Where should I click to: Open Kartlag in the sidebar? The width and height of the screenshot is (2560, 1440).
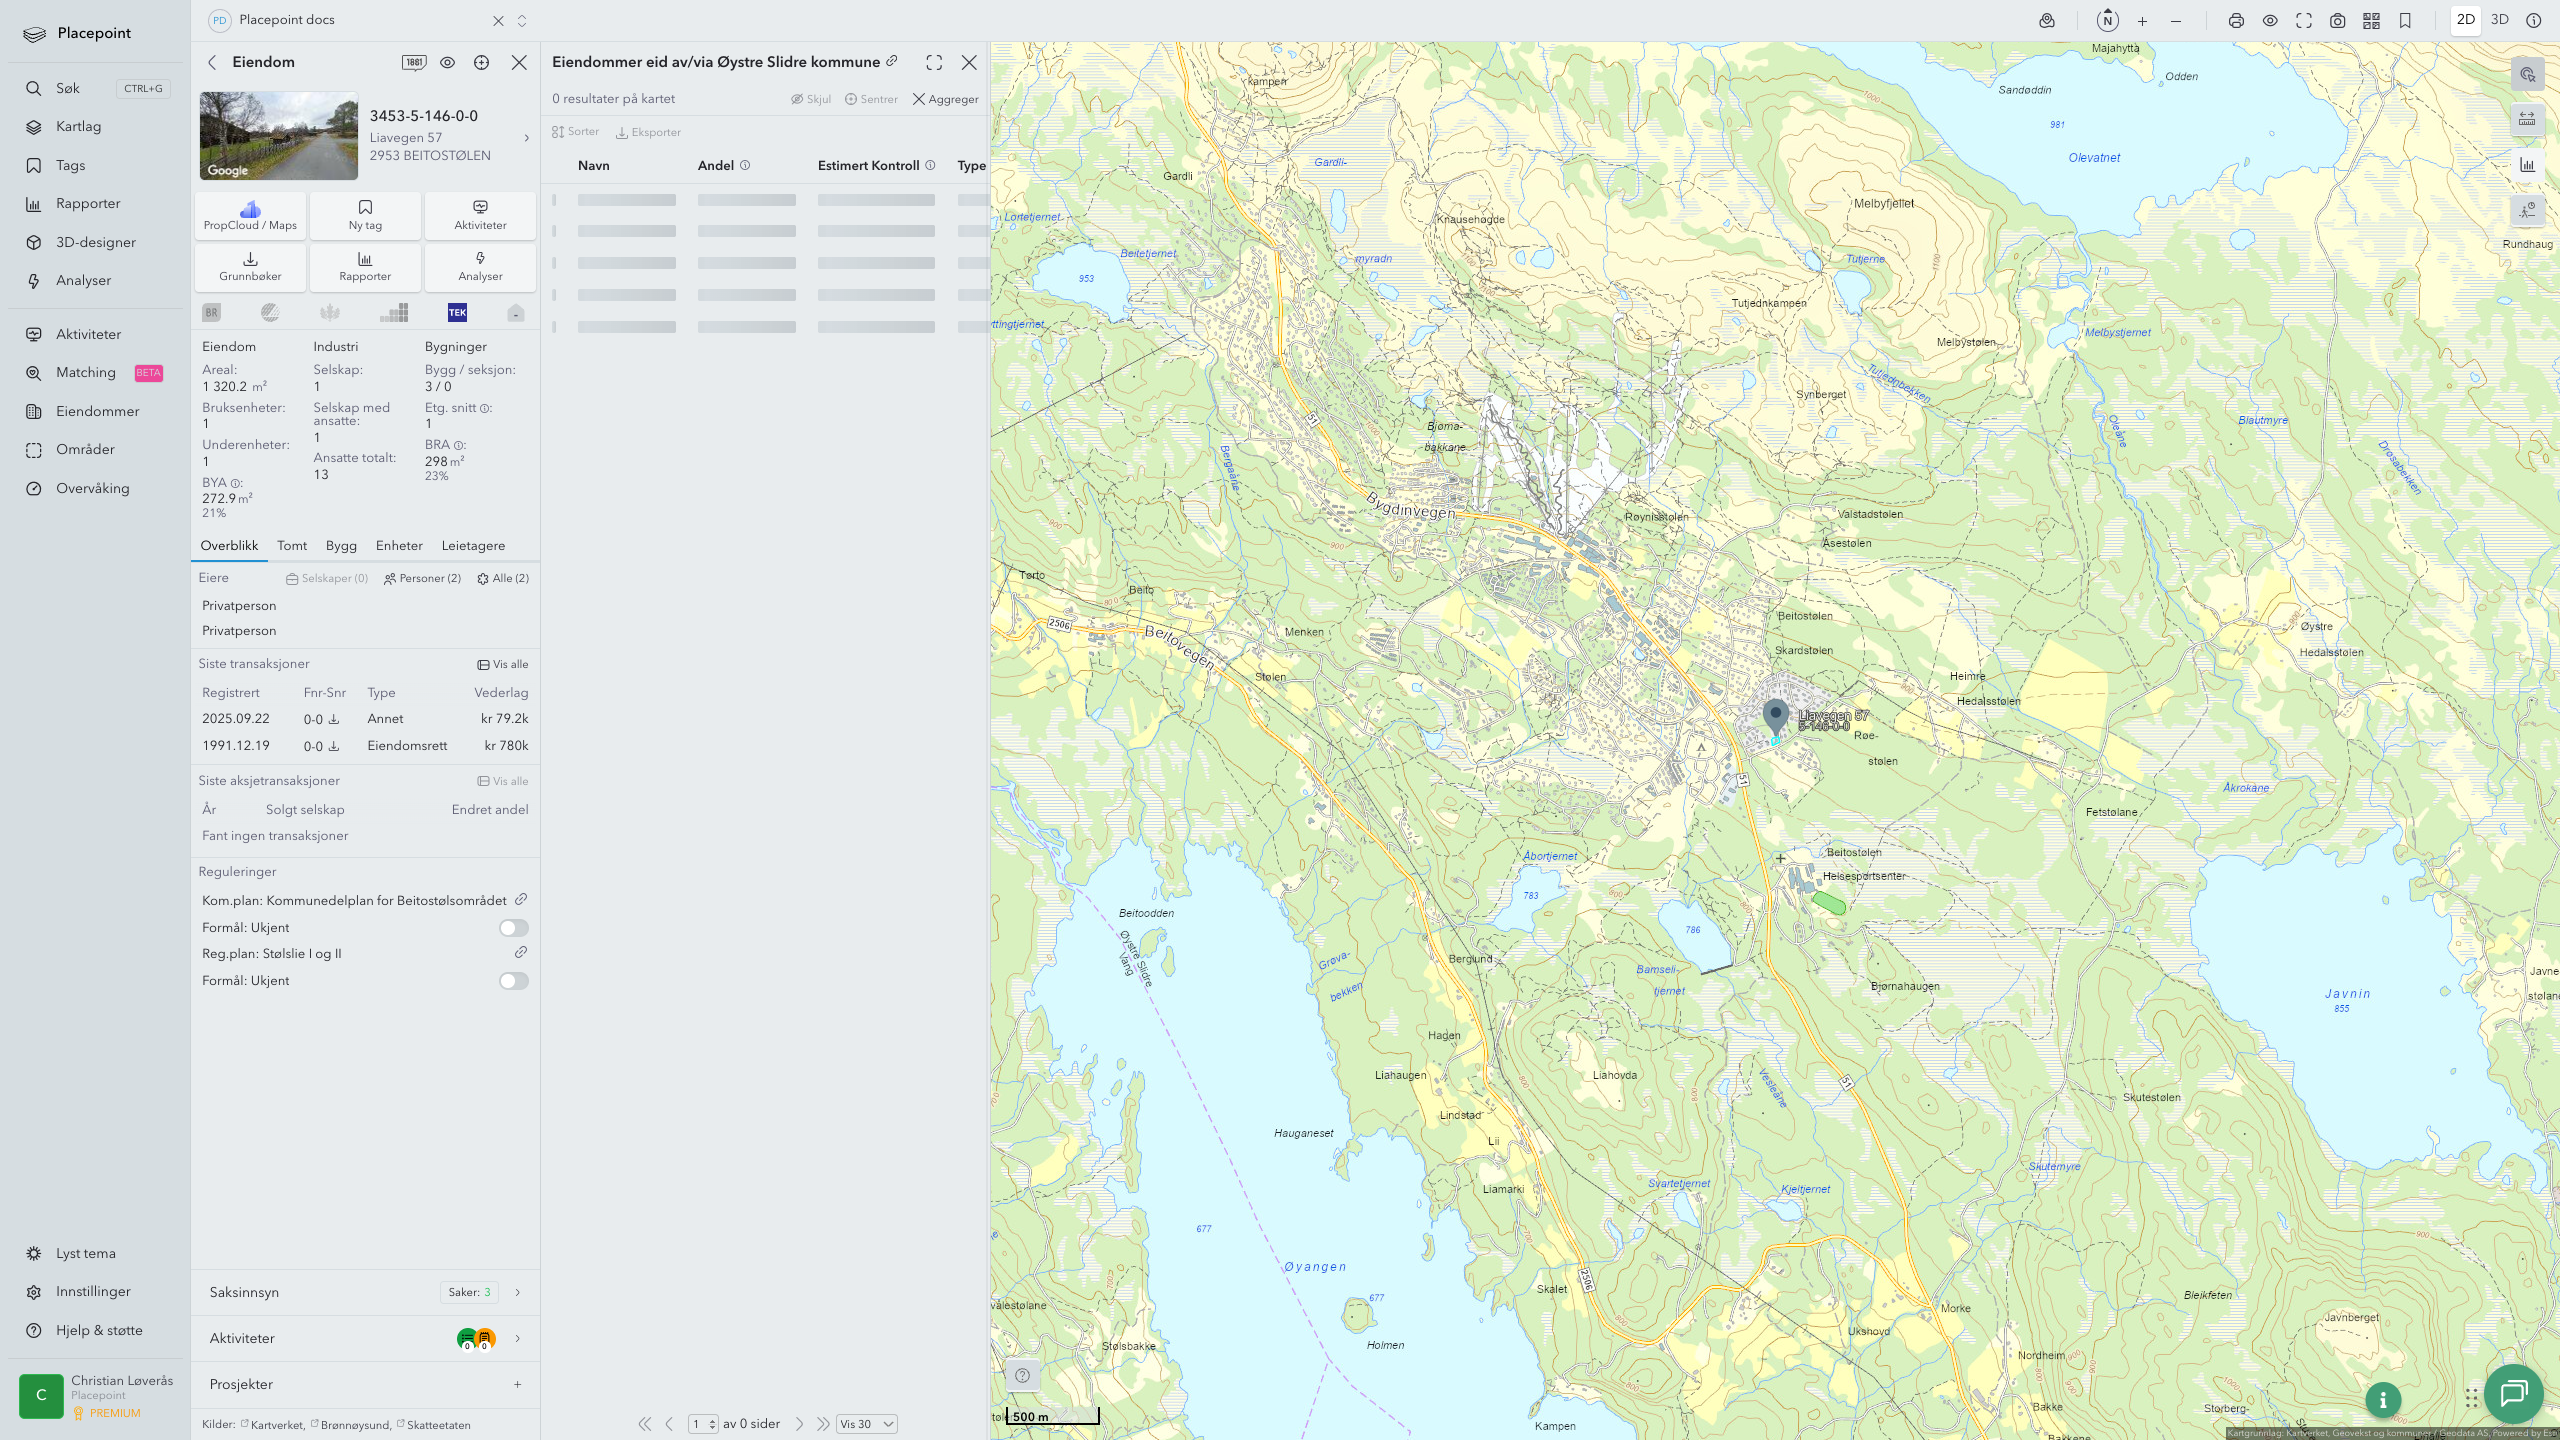point(78,127)
